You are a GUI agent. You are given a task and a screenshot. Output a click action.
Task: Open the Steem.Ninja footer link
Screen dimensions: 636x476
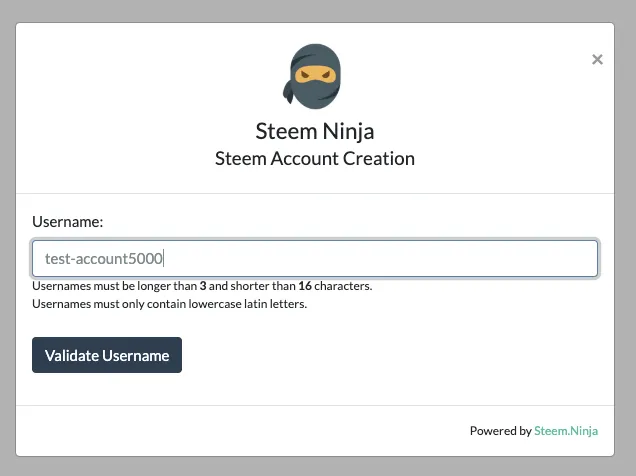pyautogui.click(x=566, y=431)
